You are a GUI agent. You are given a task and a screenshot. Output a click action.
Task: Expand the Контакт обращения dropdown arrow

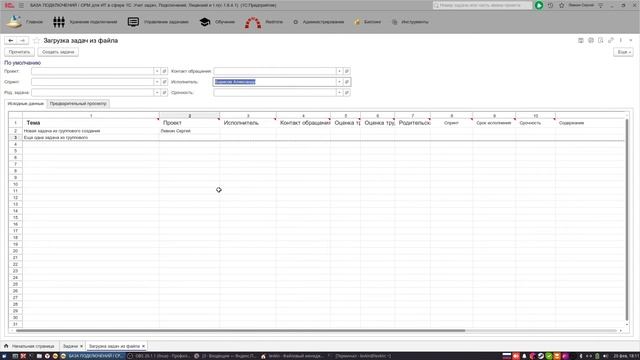click(339, 71)
